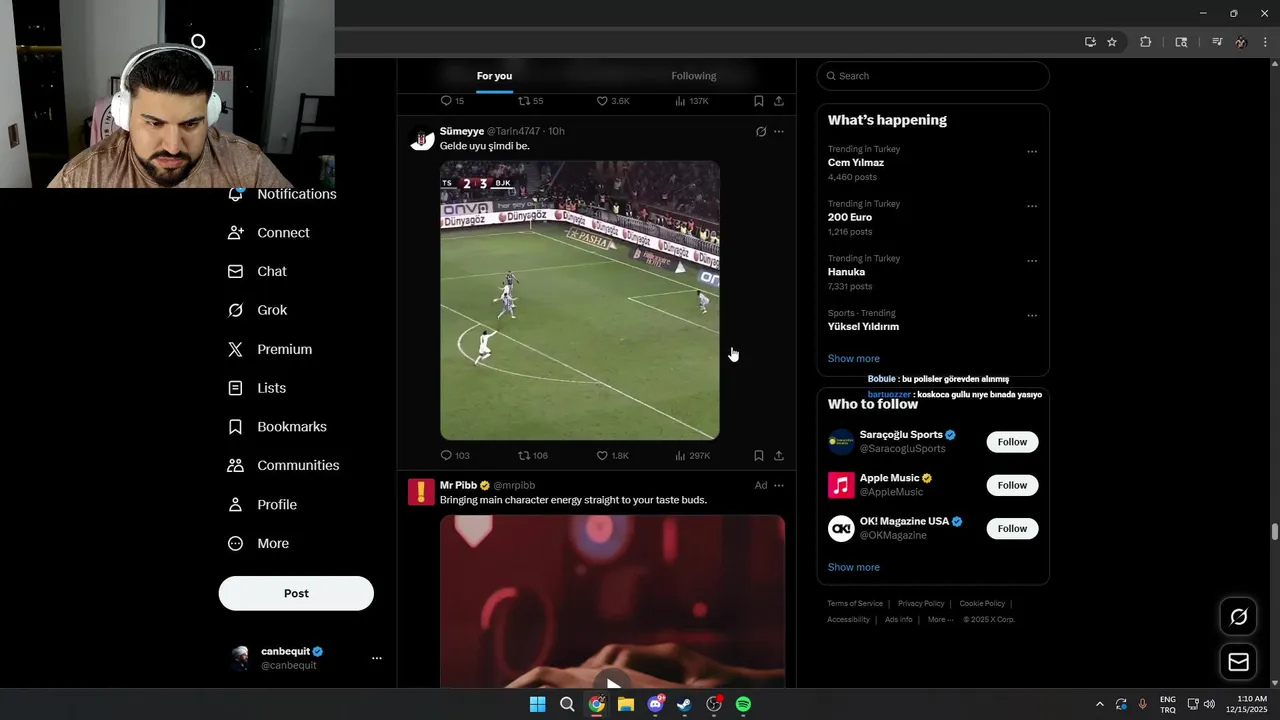This screenshot has width=1280, height=720.
Task: Like the top post showing 3.6K likes
Action: pyautogui.click(x=613, y=101)
